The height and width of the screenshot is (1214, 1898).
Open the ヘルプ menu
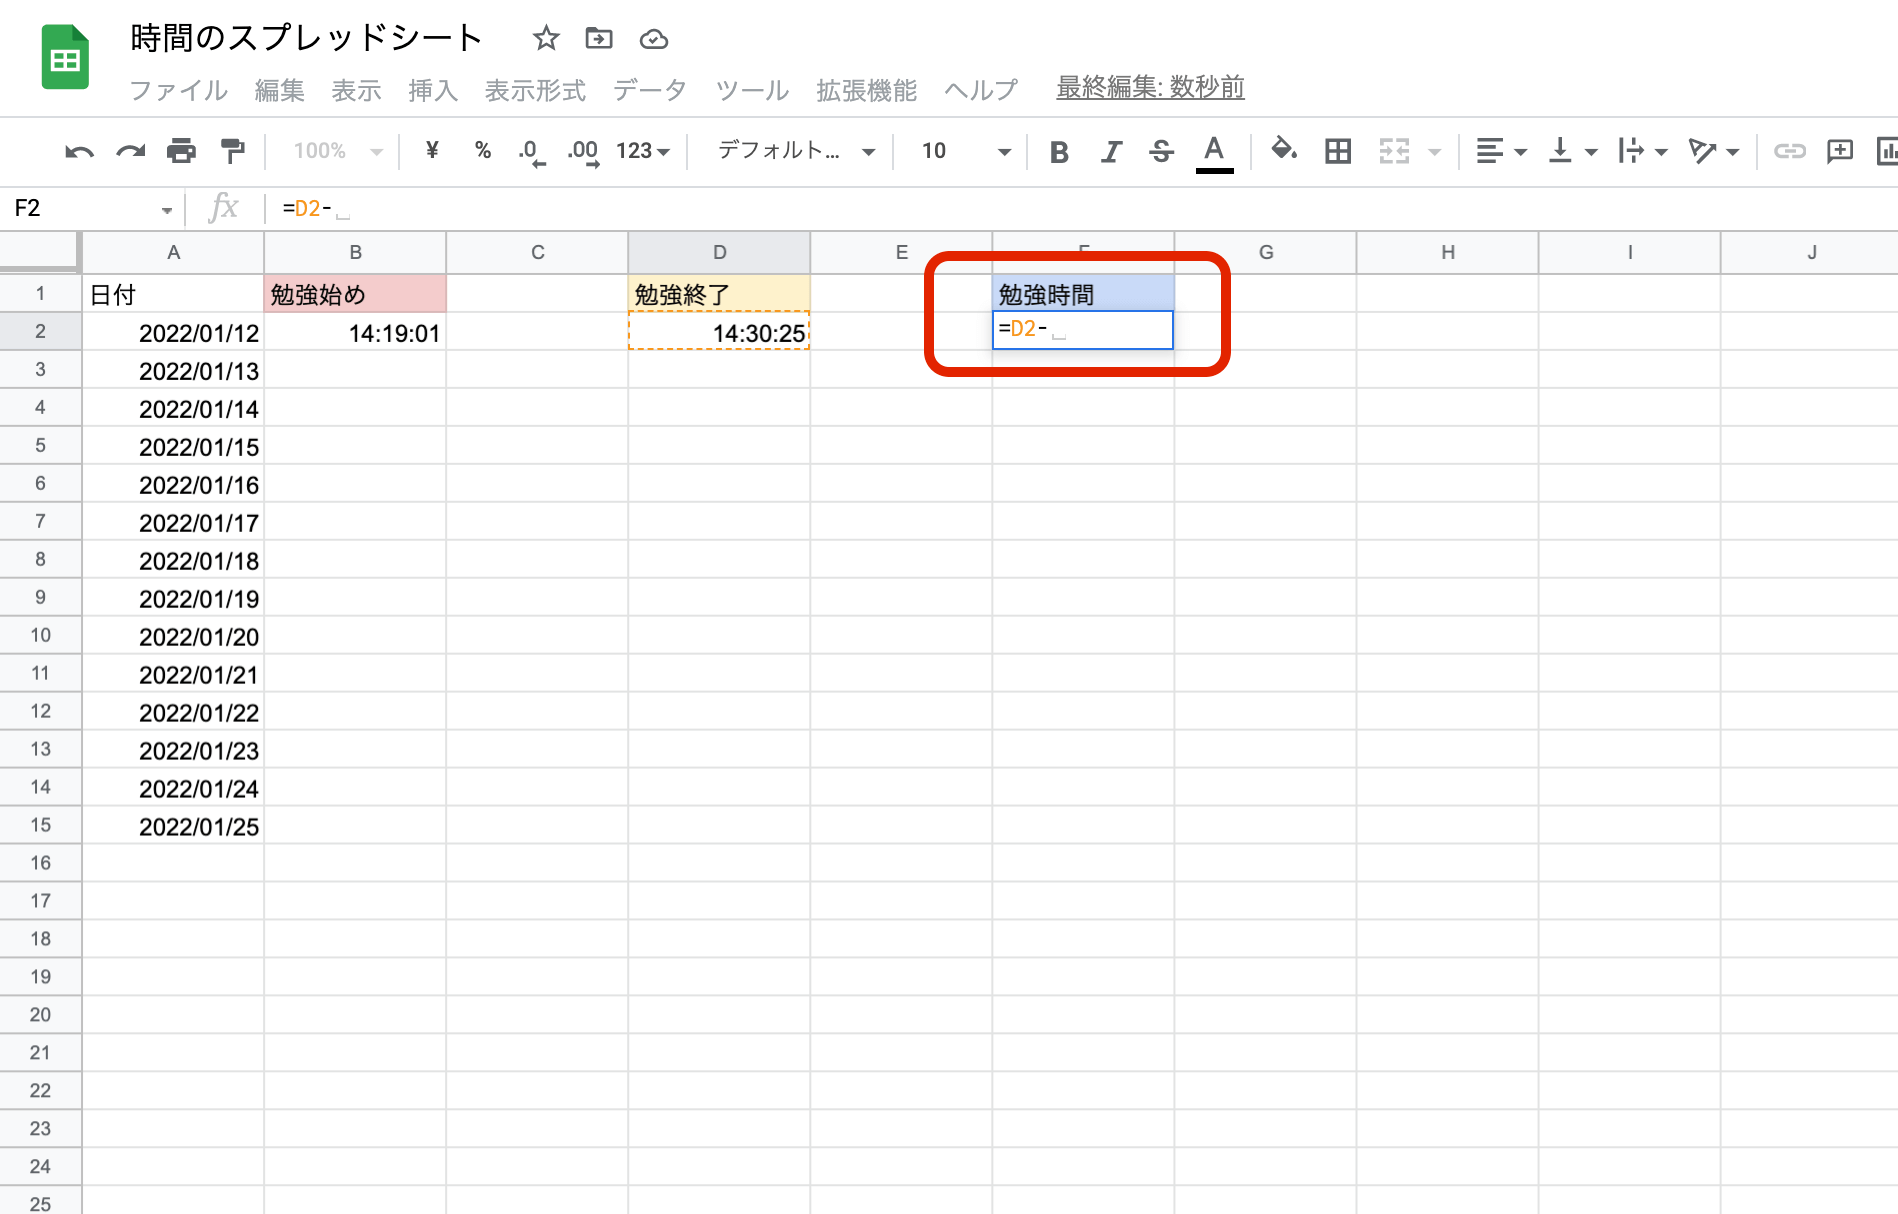(981, 90)
